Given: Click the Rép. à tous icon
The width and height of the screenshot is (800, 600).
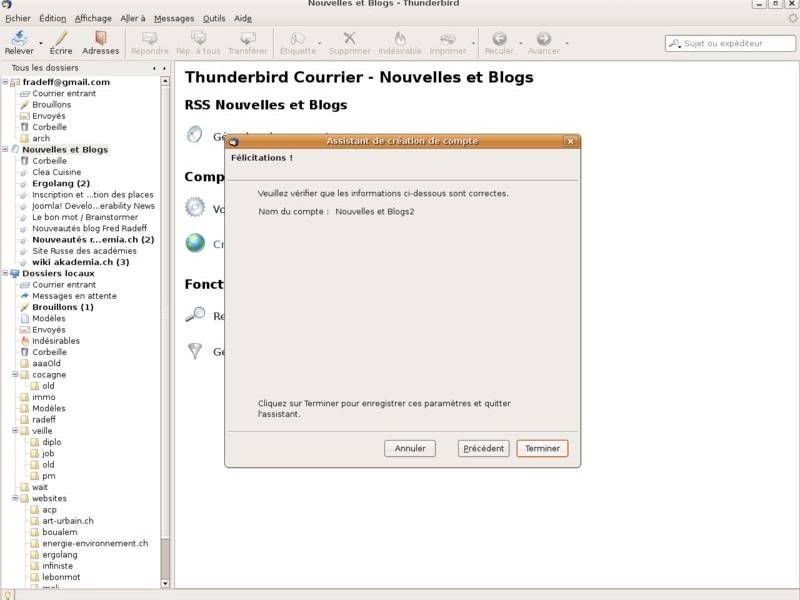Looking at the screenshot, I should 198,38.
